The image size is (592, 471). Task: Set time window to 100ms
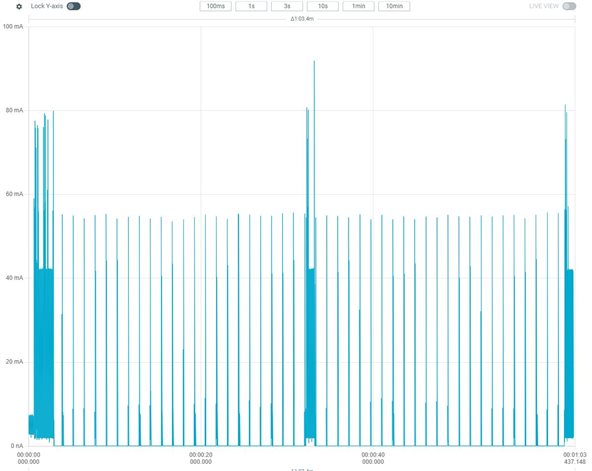point(216,6)
